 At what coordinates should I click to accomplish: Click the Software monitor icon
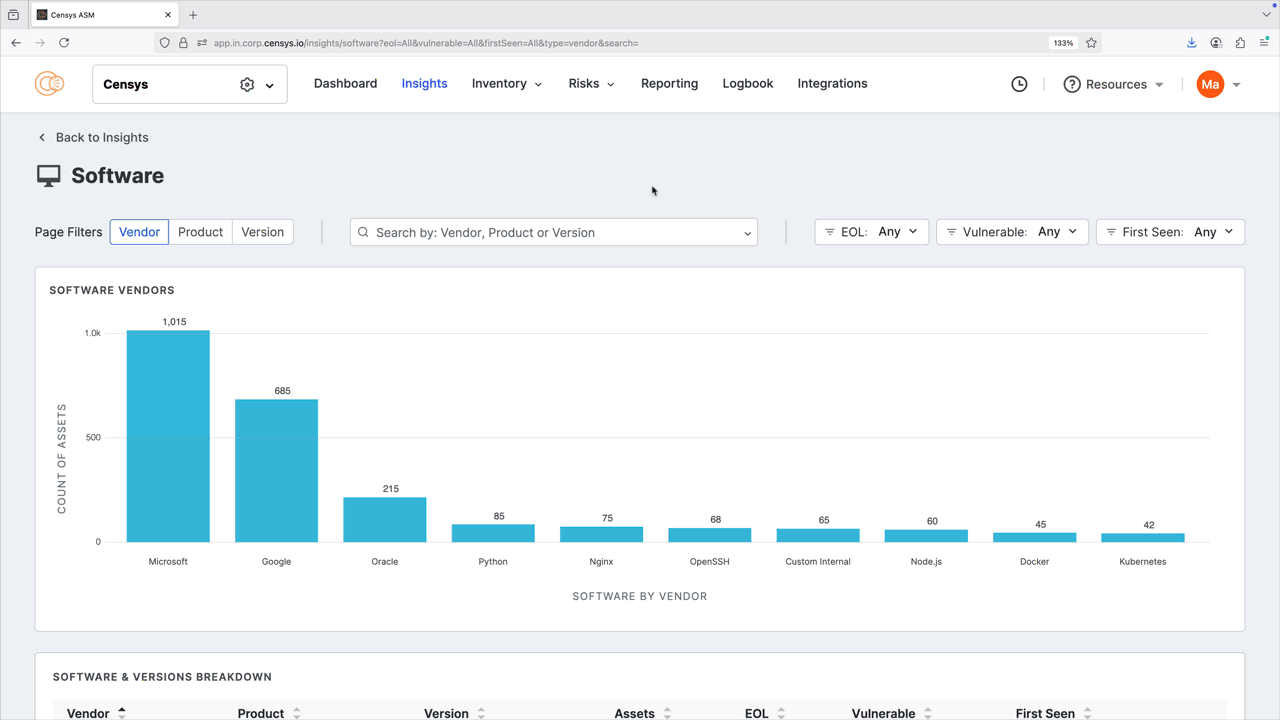(48, 176)
